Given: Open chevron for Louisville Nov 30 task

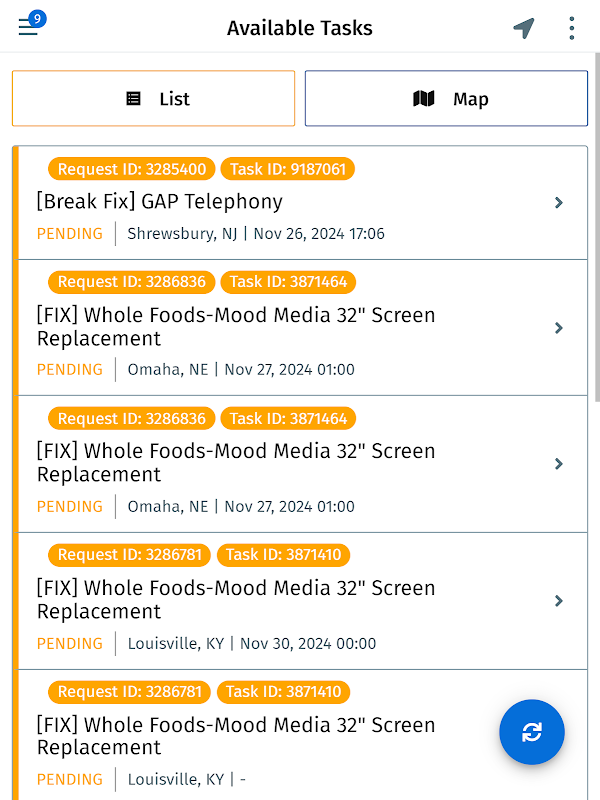Looking at the screenshot, I should coord(559,601).
